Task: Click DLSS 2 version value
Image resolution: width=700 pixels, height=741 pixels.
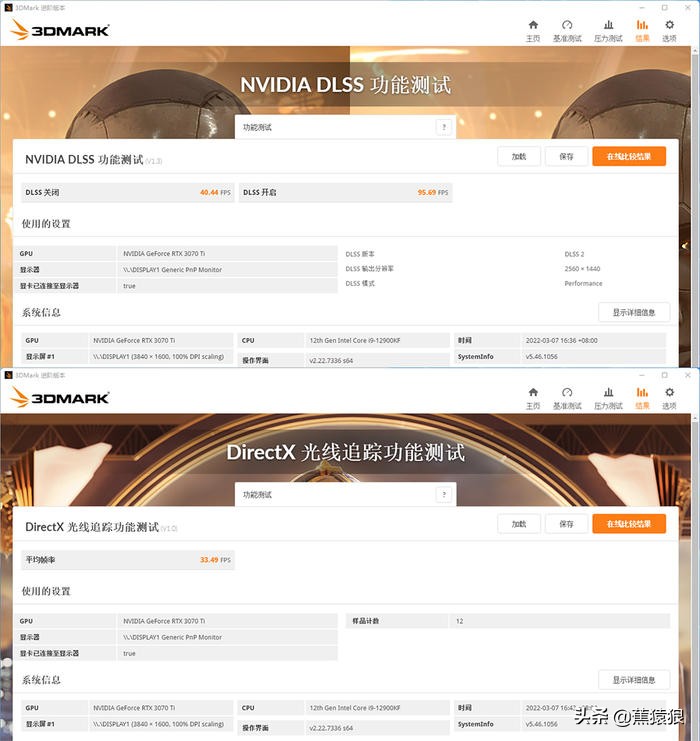Action: [574, 254]
